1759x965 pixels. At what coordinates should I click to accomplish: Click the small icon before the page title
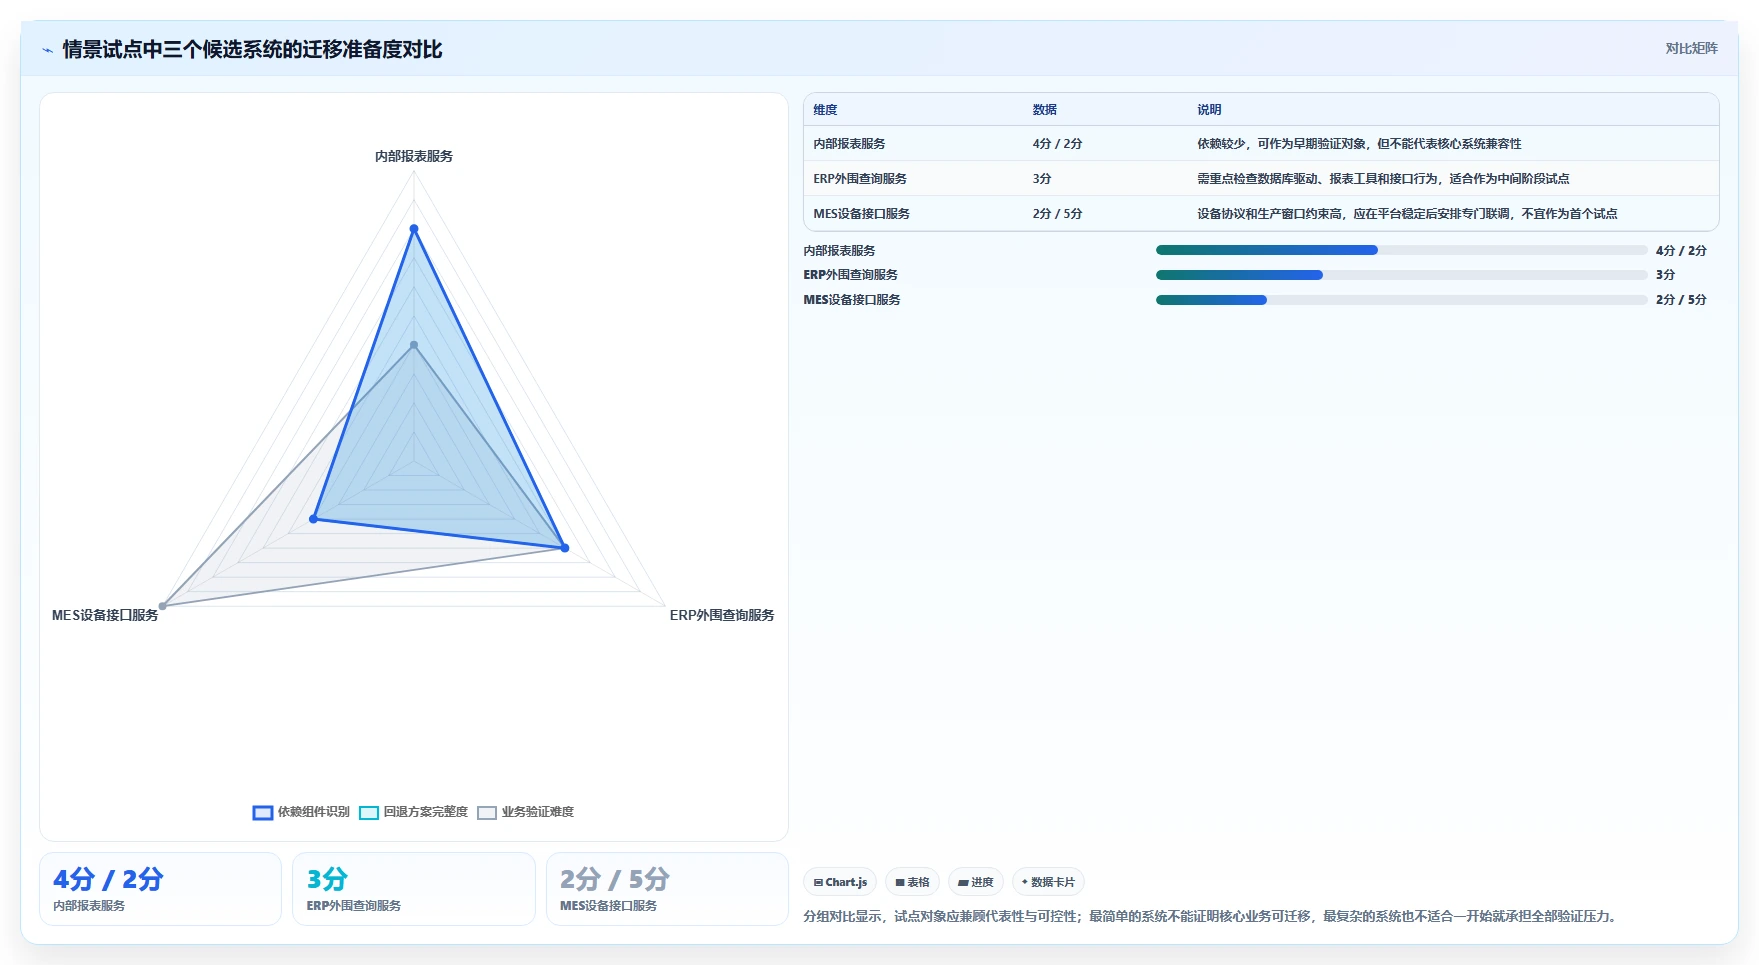(x=47, y=50)
